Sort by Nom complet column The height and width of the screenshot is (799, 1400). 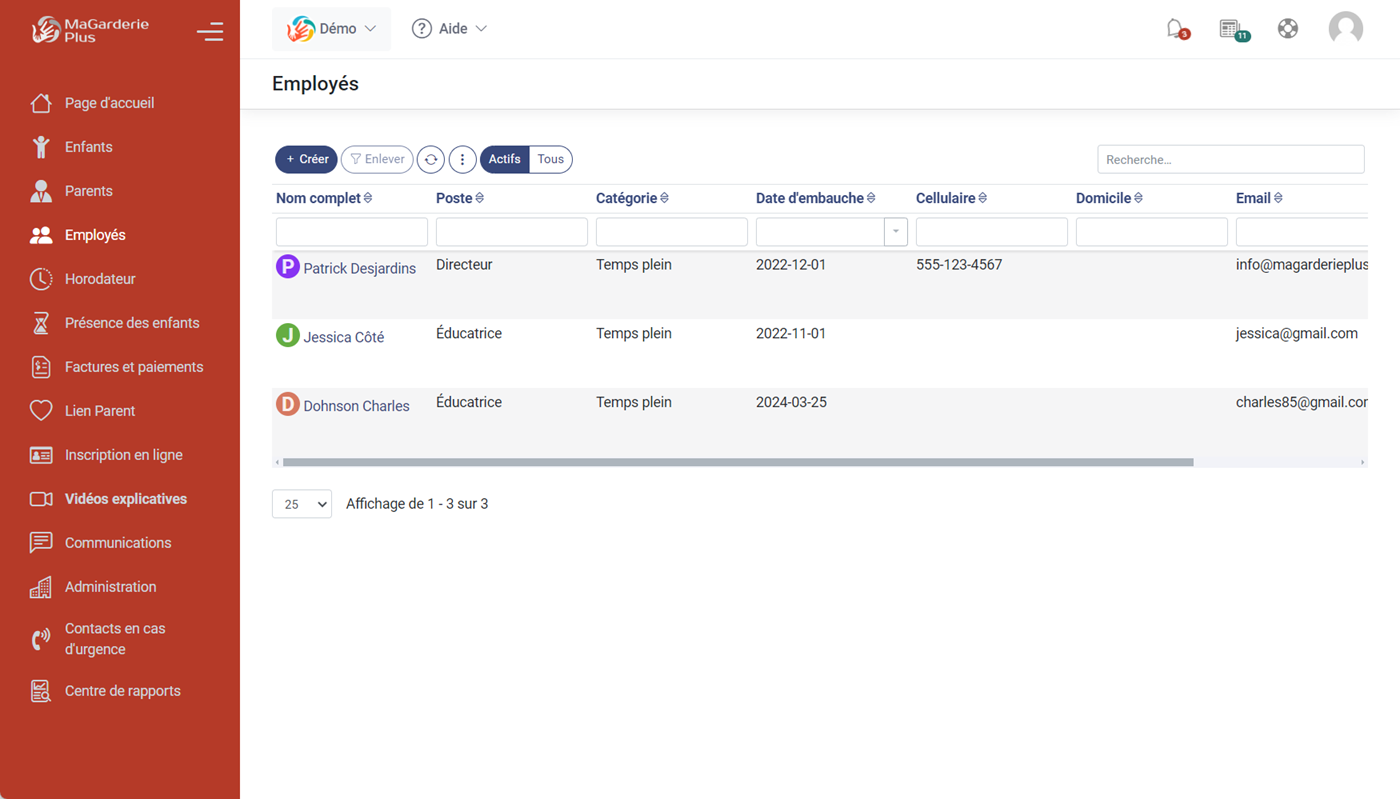point(324,198)
